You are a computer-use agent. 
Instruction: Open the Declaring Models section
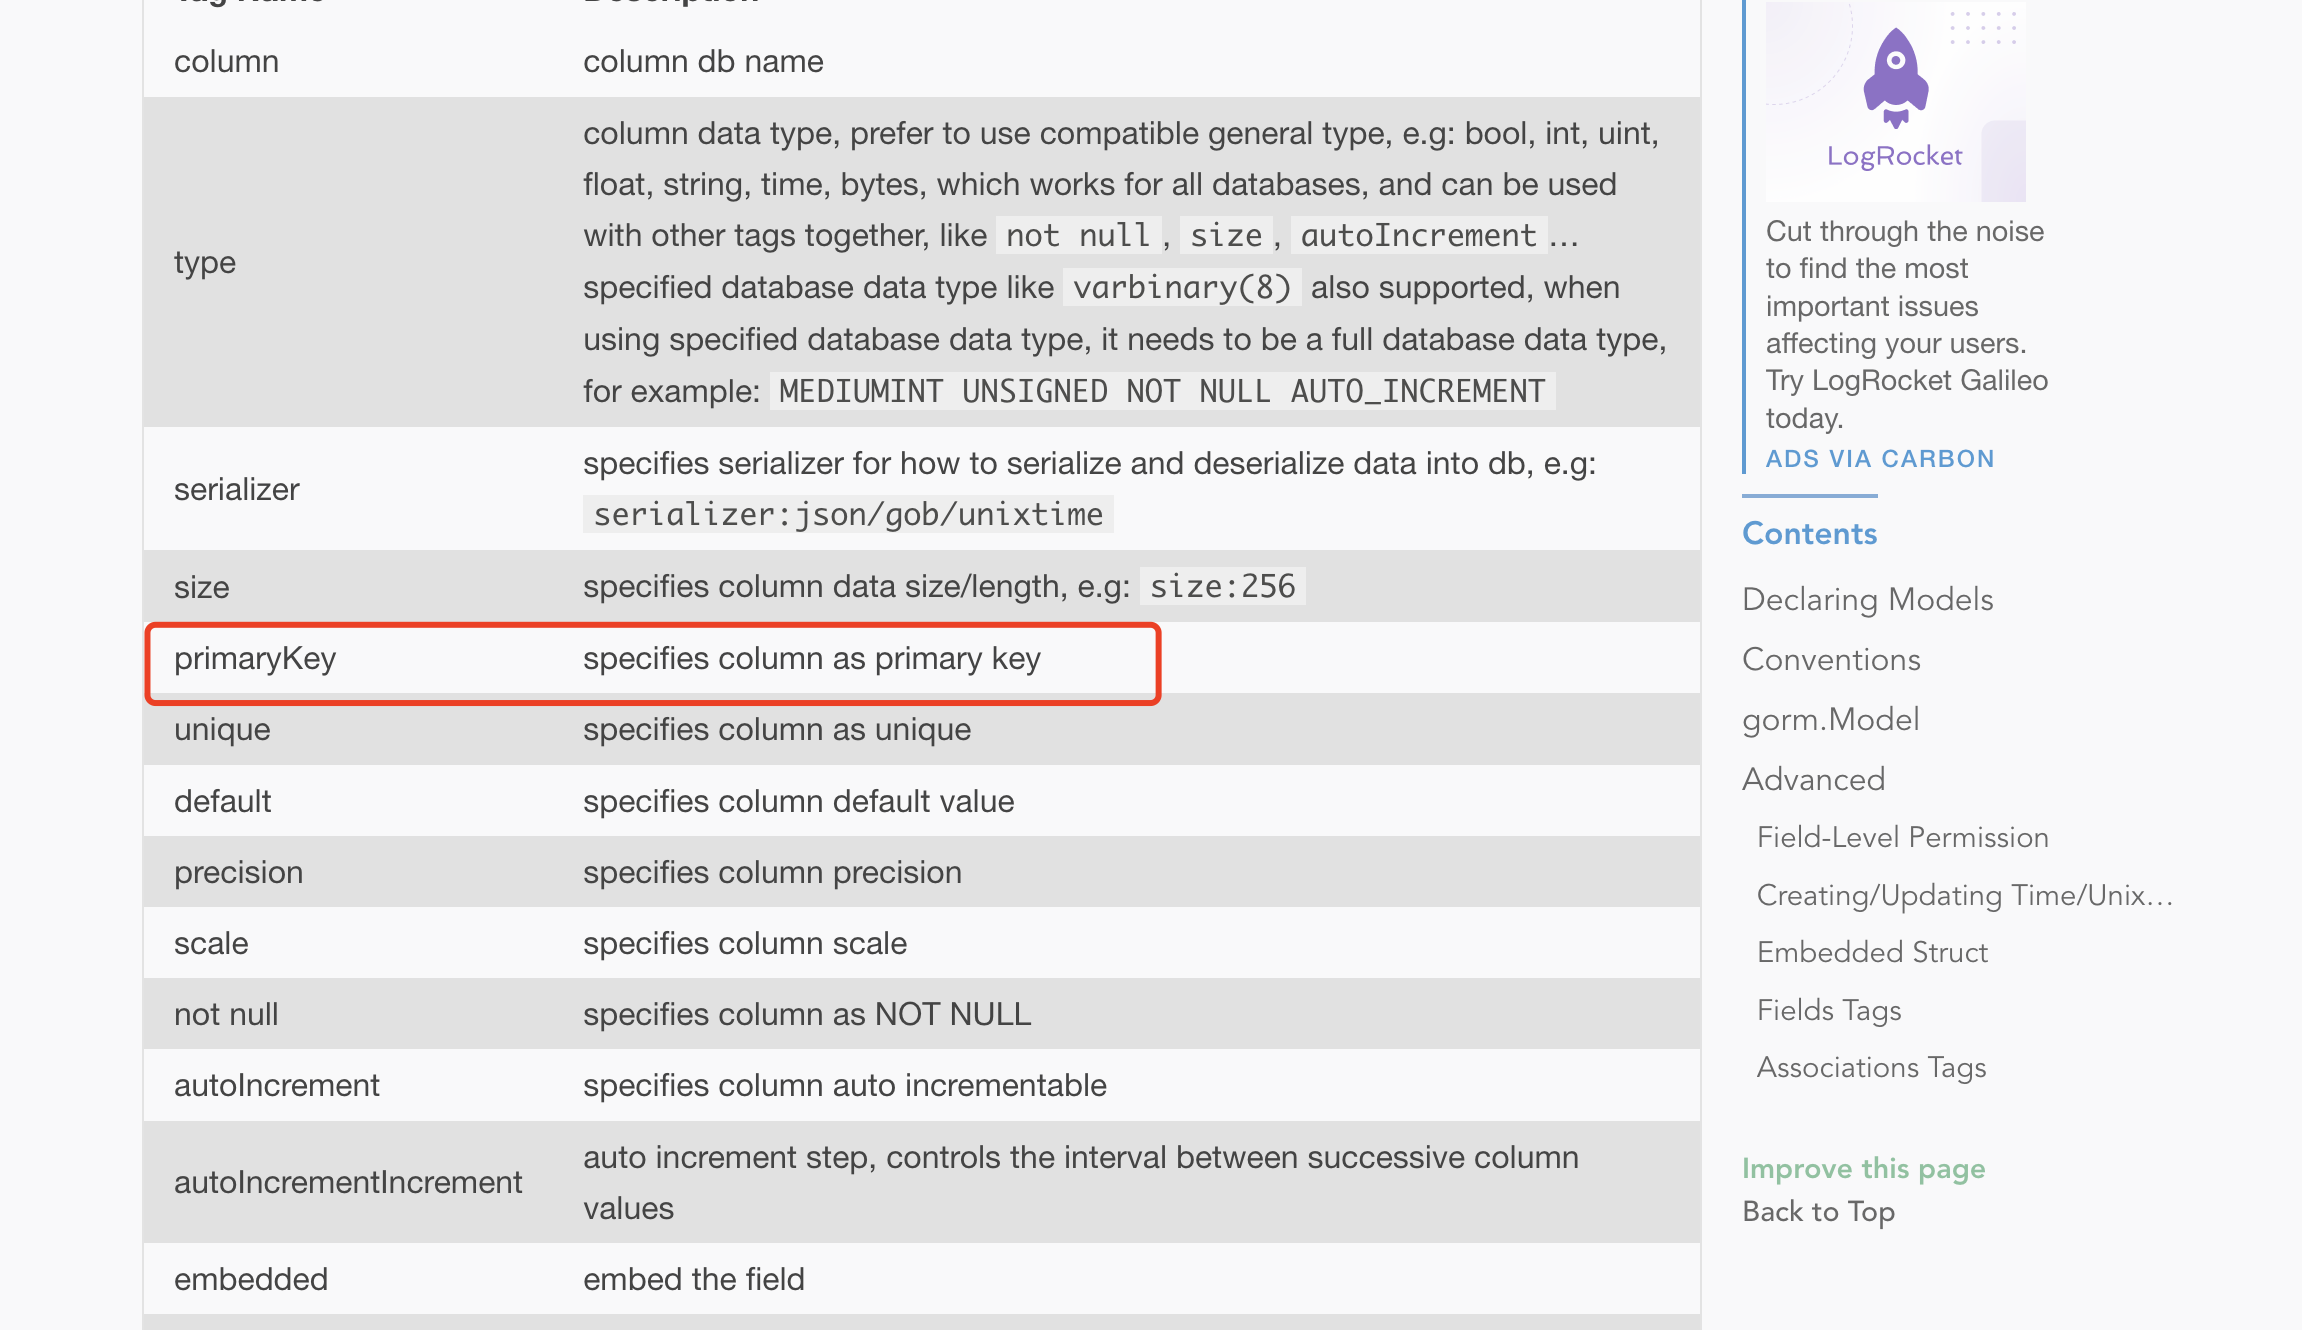[x=1866, y=599]
